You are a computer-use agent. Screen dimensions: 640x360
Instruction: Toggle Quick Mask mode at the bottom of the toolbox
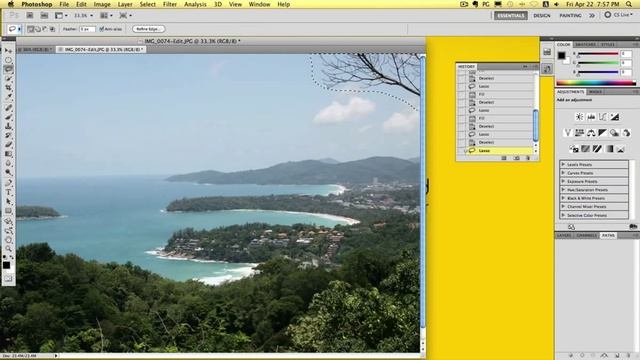click(x=8, y=279)
